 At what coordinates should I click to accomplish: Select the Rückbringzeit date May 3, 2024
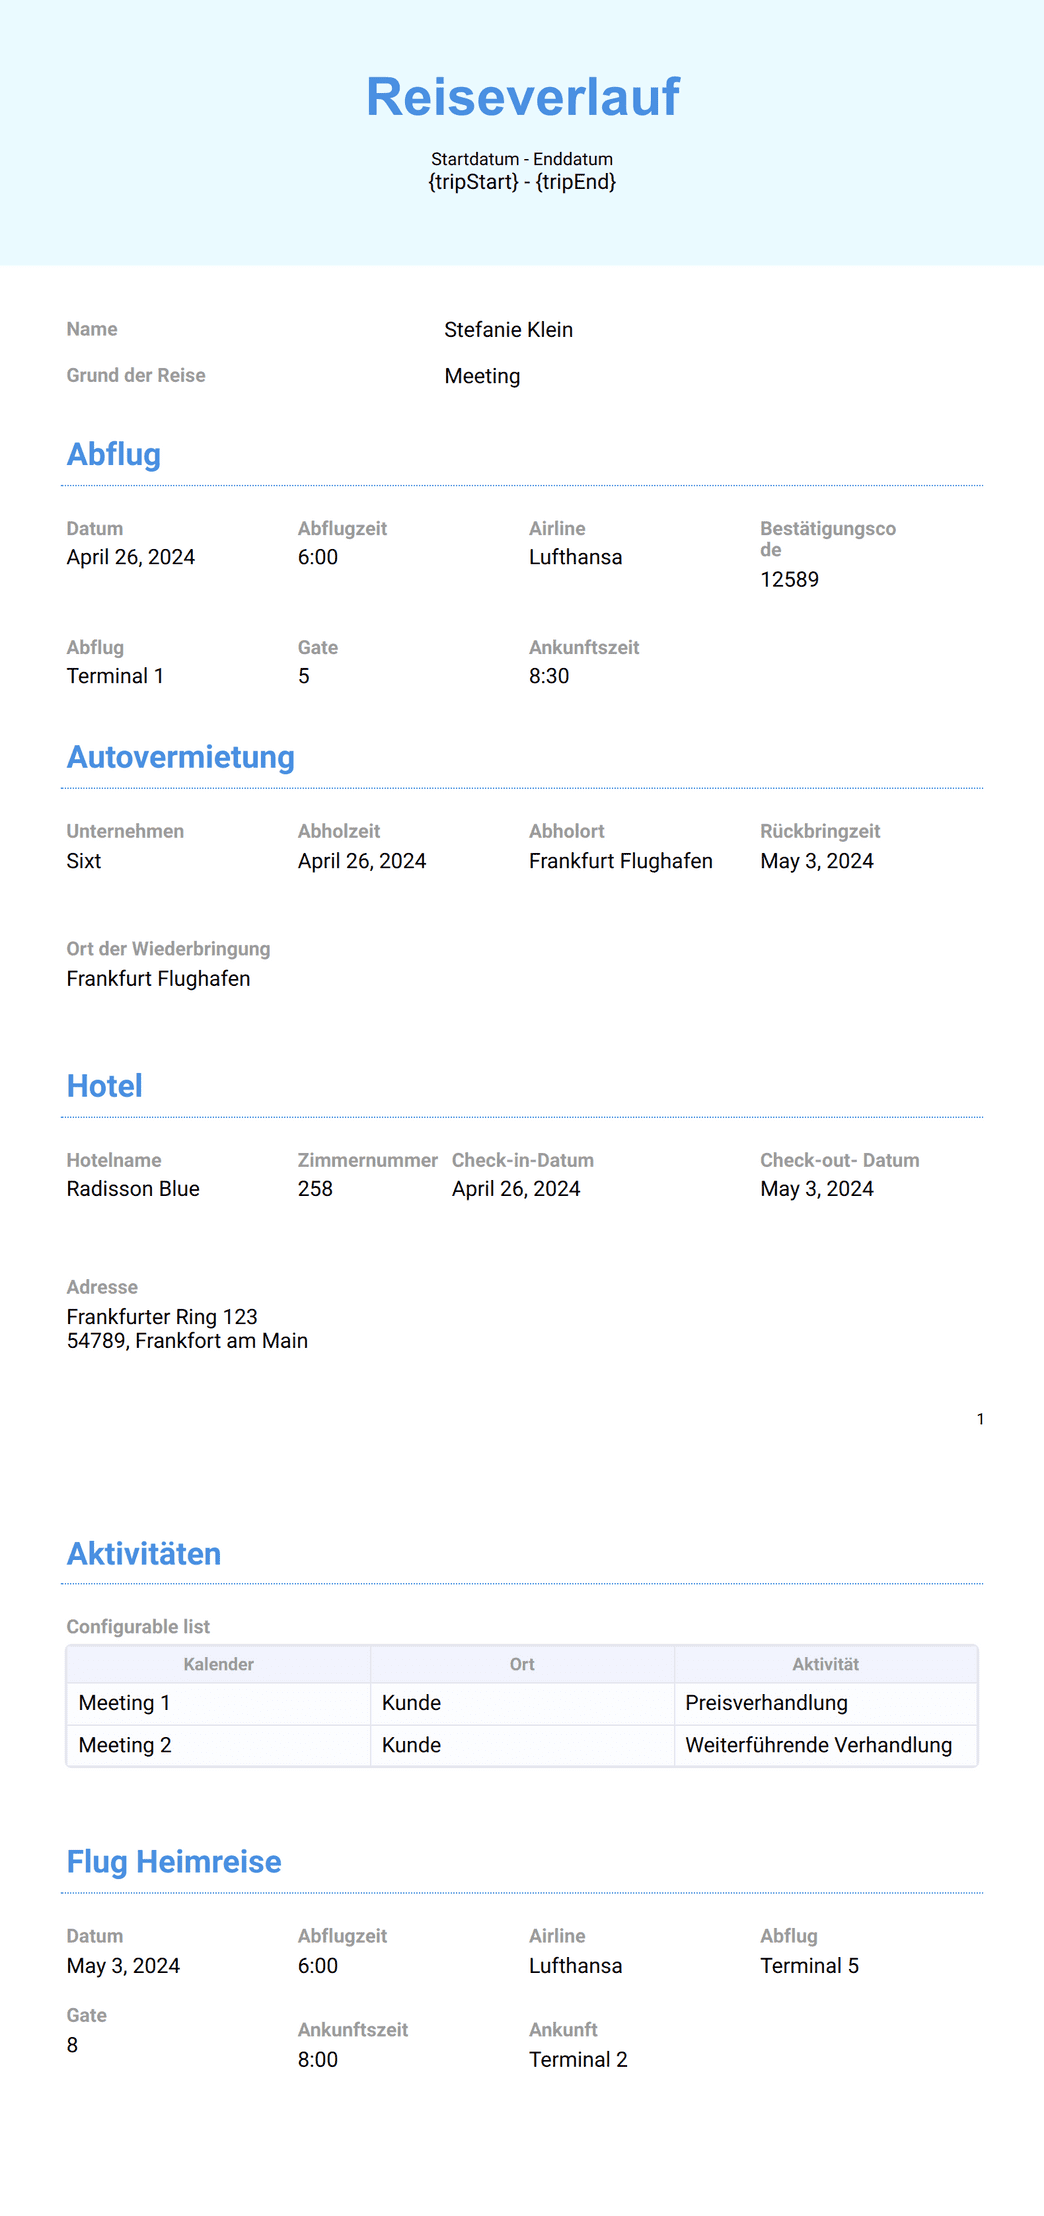(x=816, y=861)
